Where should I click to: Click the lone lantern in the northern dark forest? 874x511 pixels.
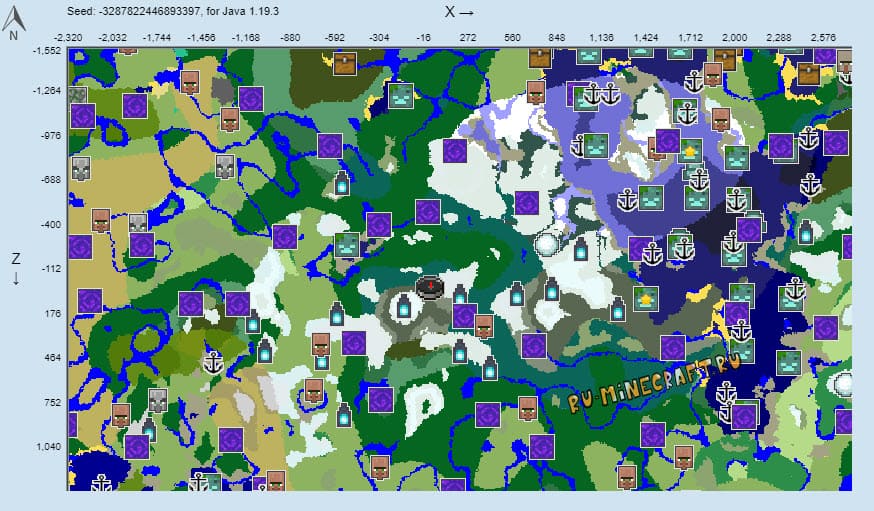(342, 183)
